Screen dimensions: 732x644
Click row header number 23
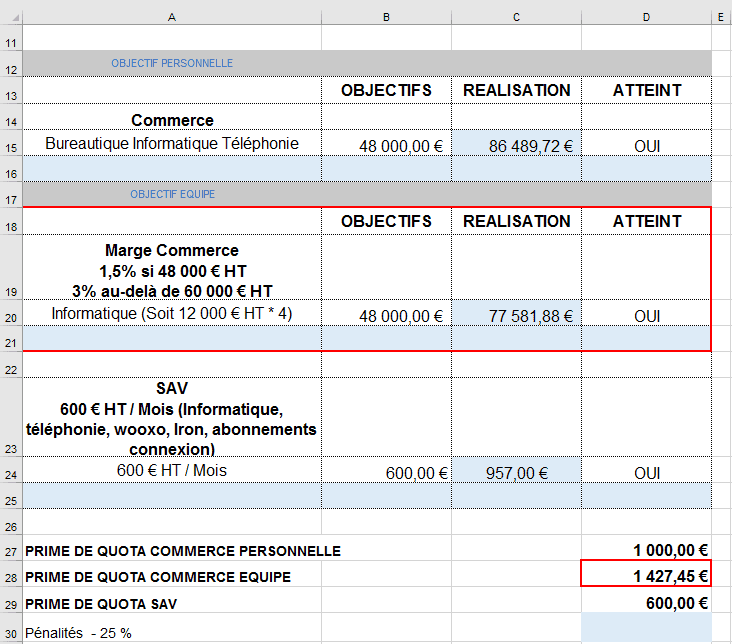pos(11,450)
